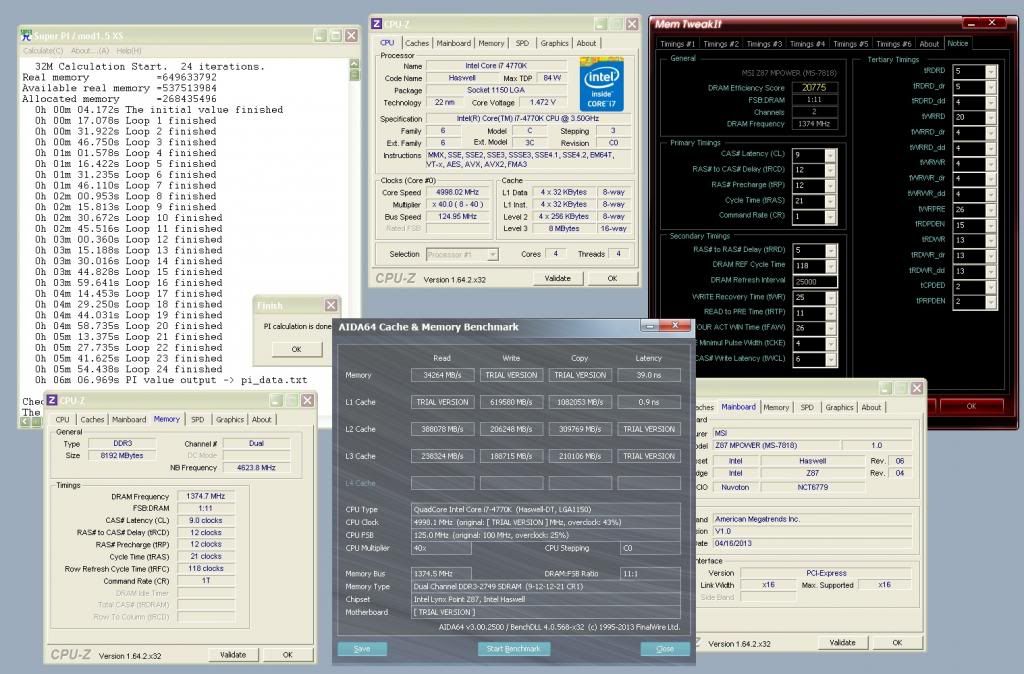The width and height of the screenshot is (1024, 674).
Task: Click the DRAM Efficiency Score value 20775
Action: [x=814, y=88]
